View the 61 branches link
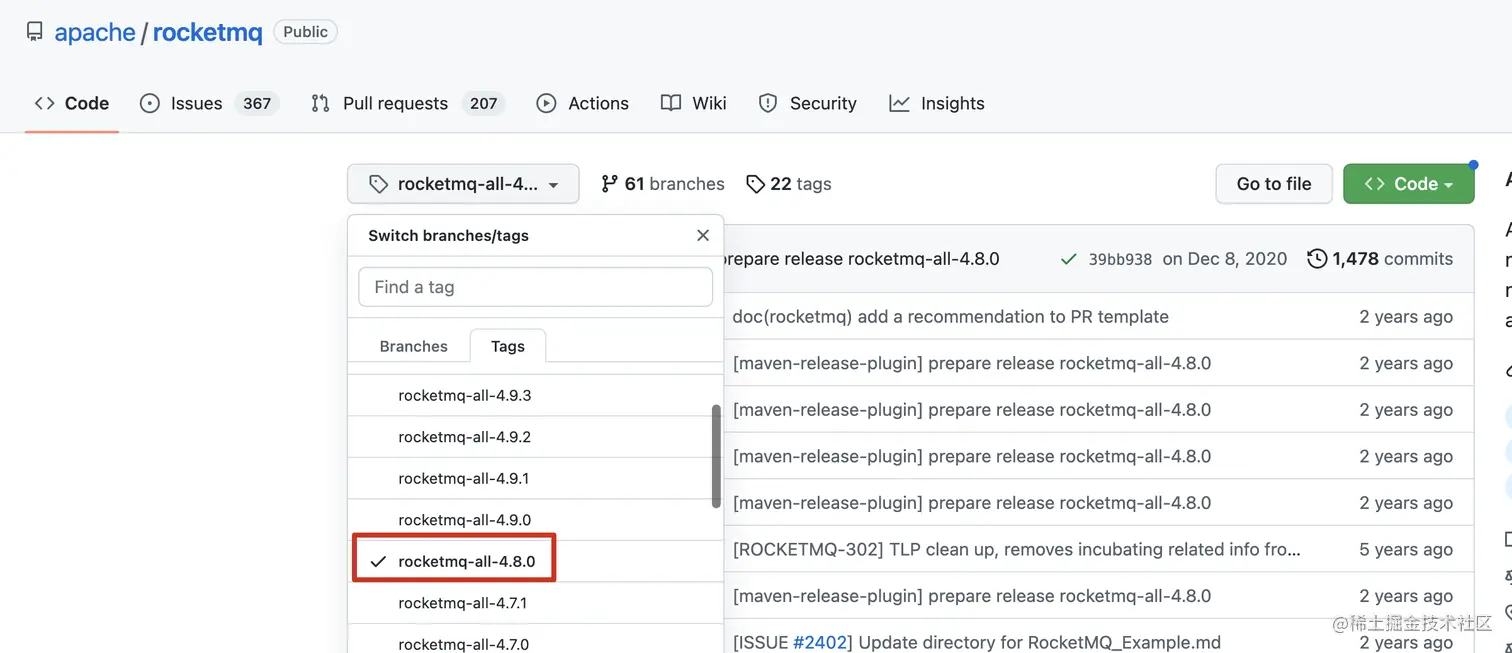This screenshot has width=1512, height=653. 663,184
